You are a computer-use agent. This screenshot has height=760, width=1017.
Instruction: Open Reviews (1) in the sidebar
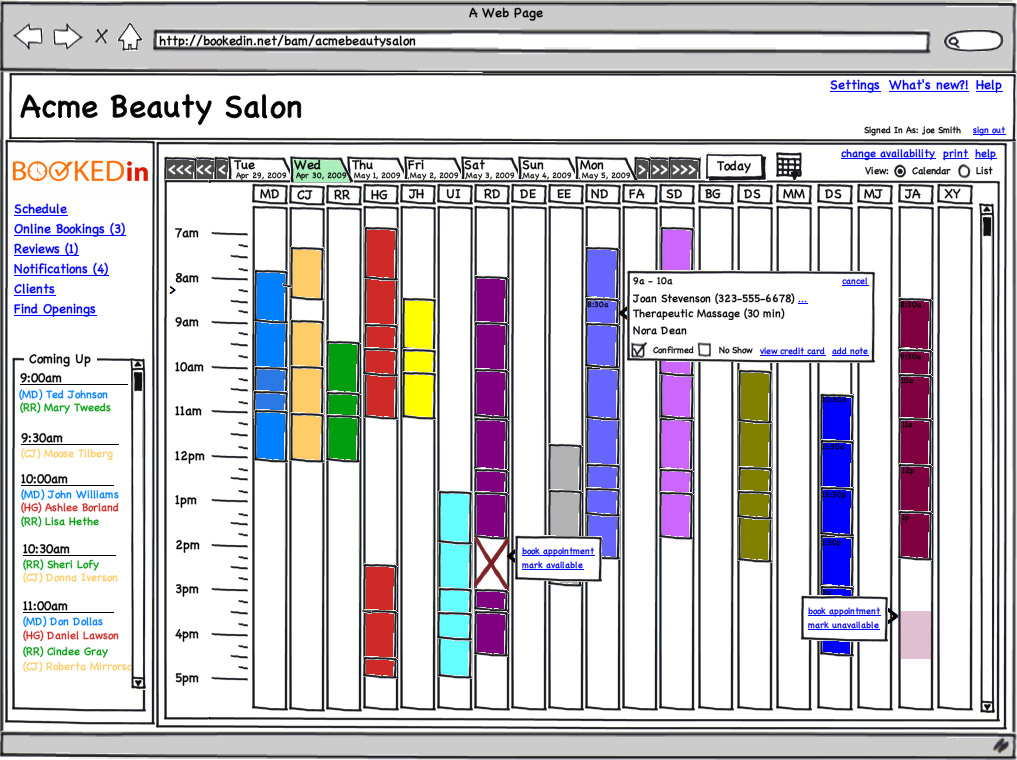tap(46, 249)
